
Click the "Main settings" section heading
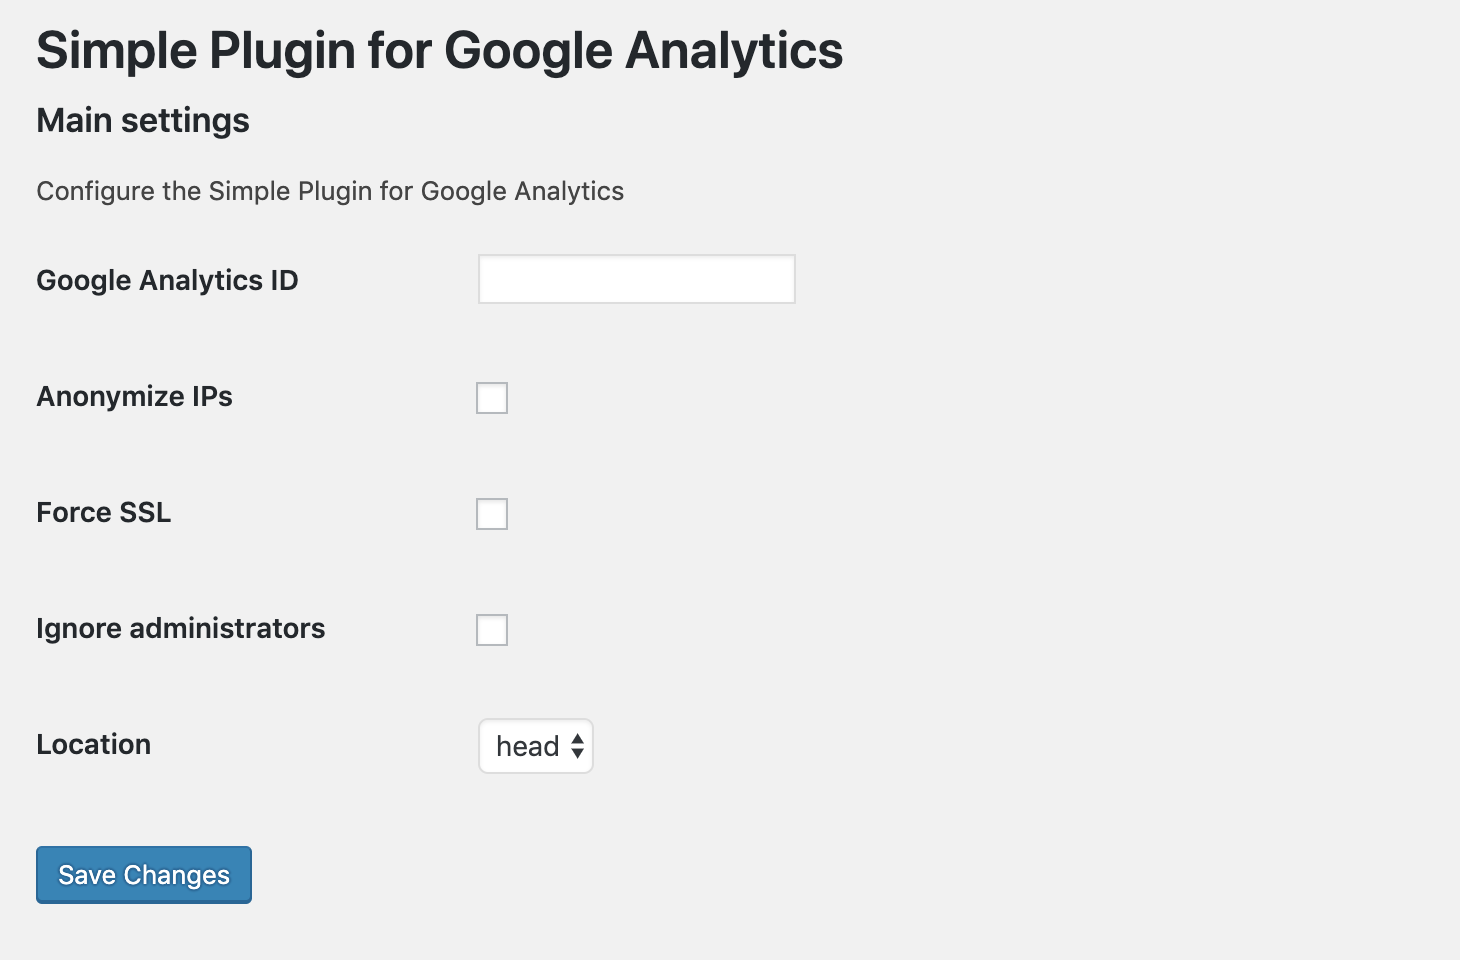coord(143,120)
